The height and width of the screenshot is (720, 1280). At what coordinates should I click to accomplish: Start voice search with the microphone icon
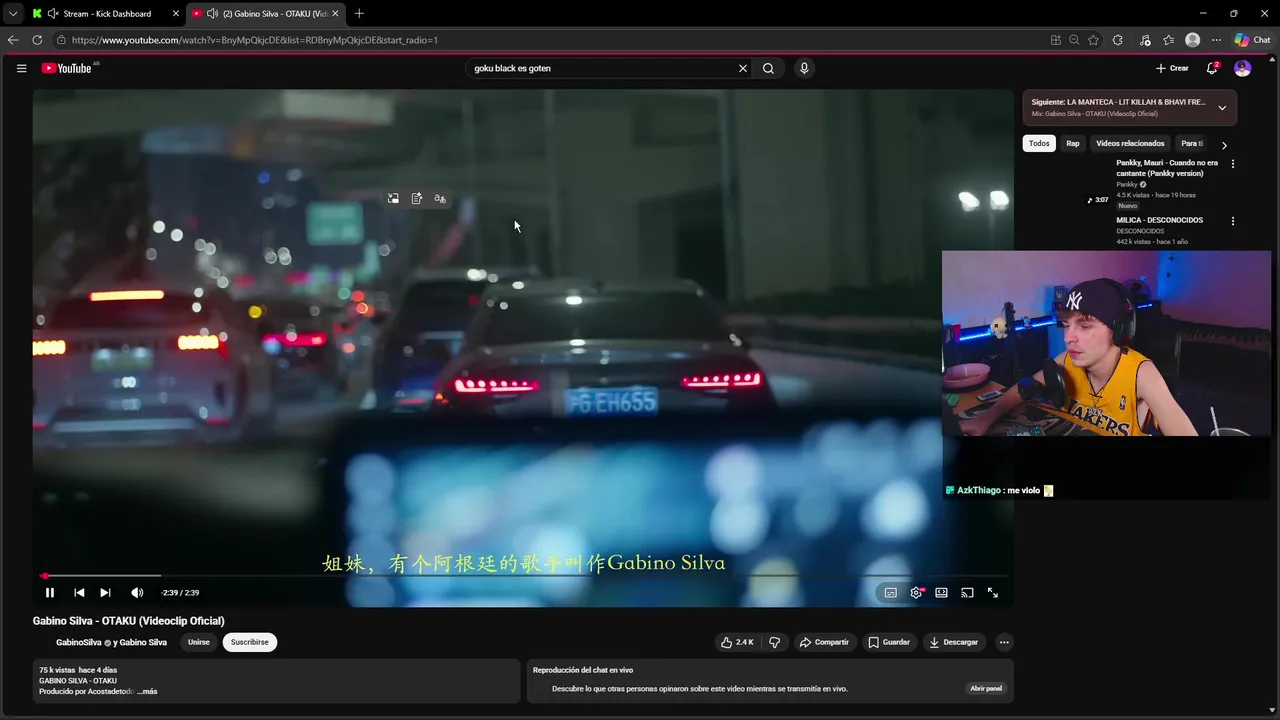tap(804, 68)
